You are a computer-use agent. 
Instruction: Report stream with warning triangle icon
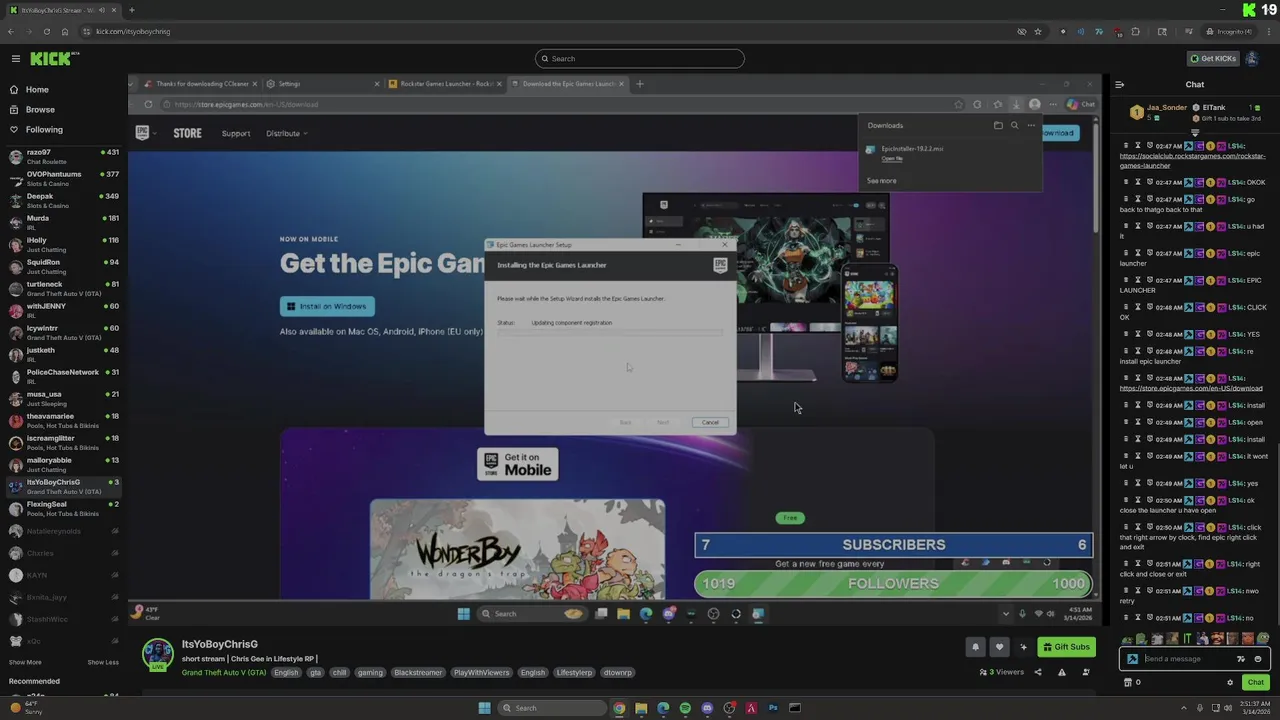pos(1062,672)
